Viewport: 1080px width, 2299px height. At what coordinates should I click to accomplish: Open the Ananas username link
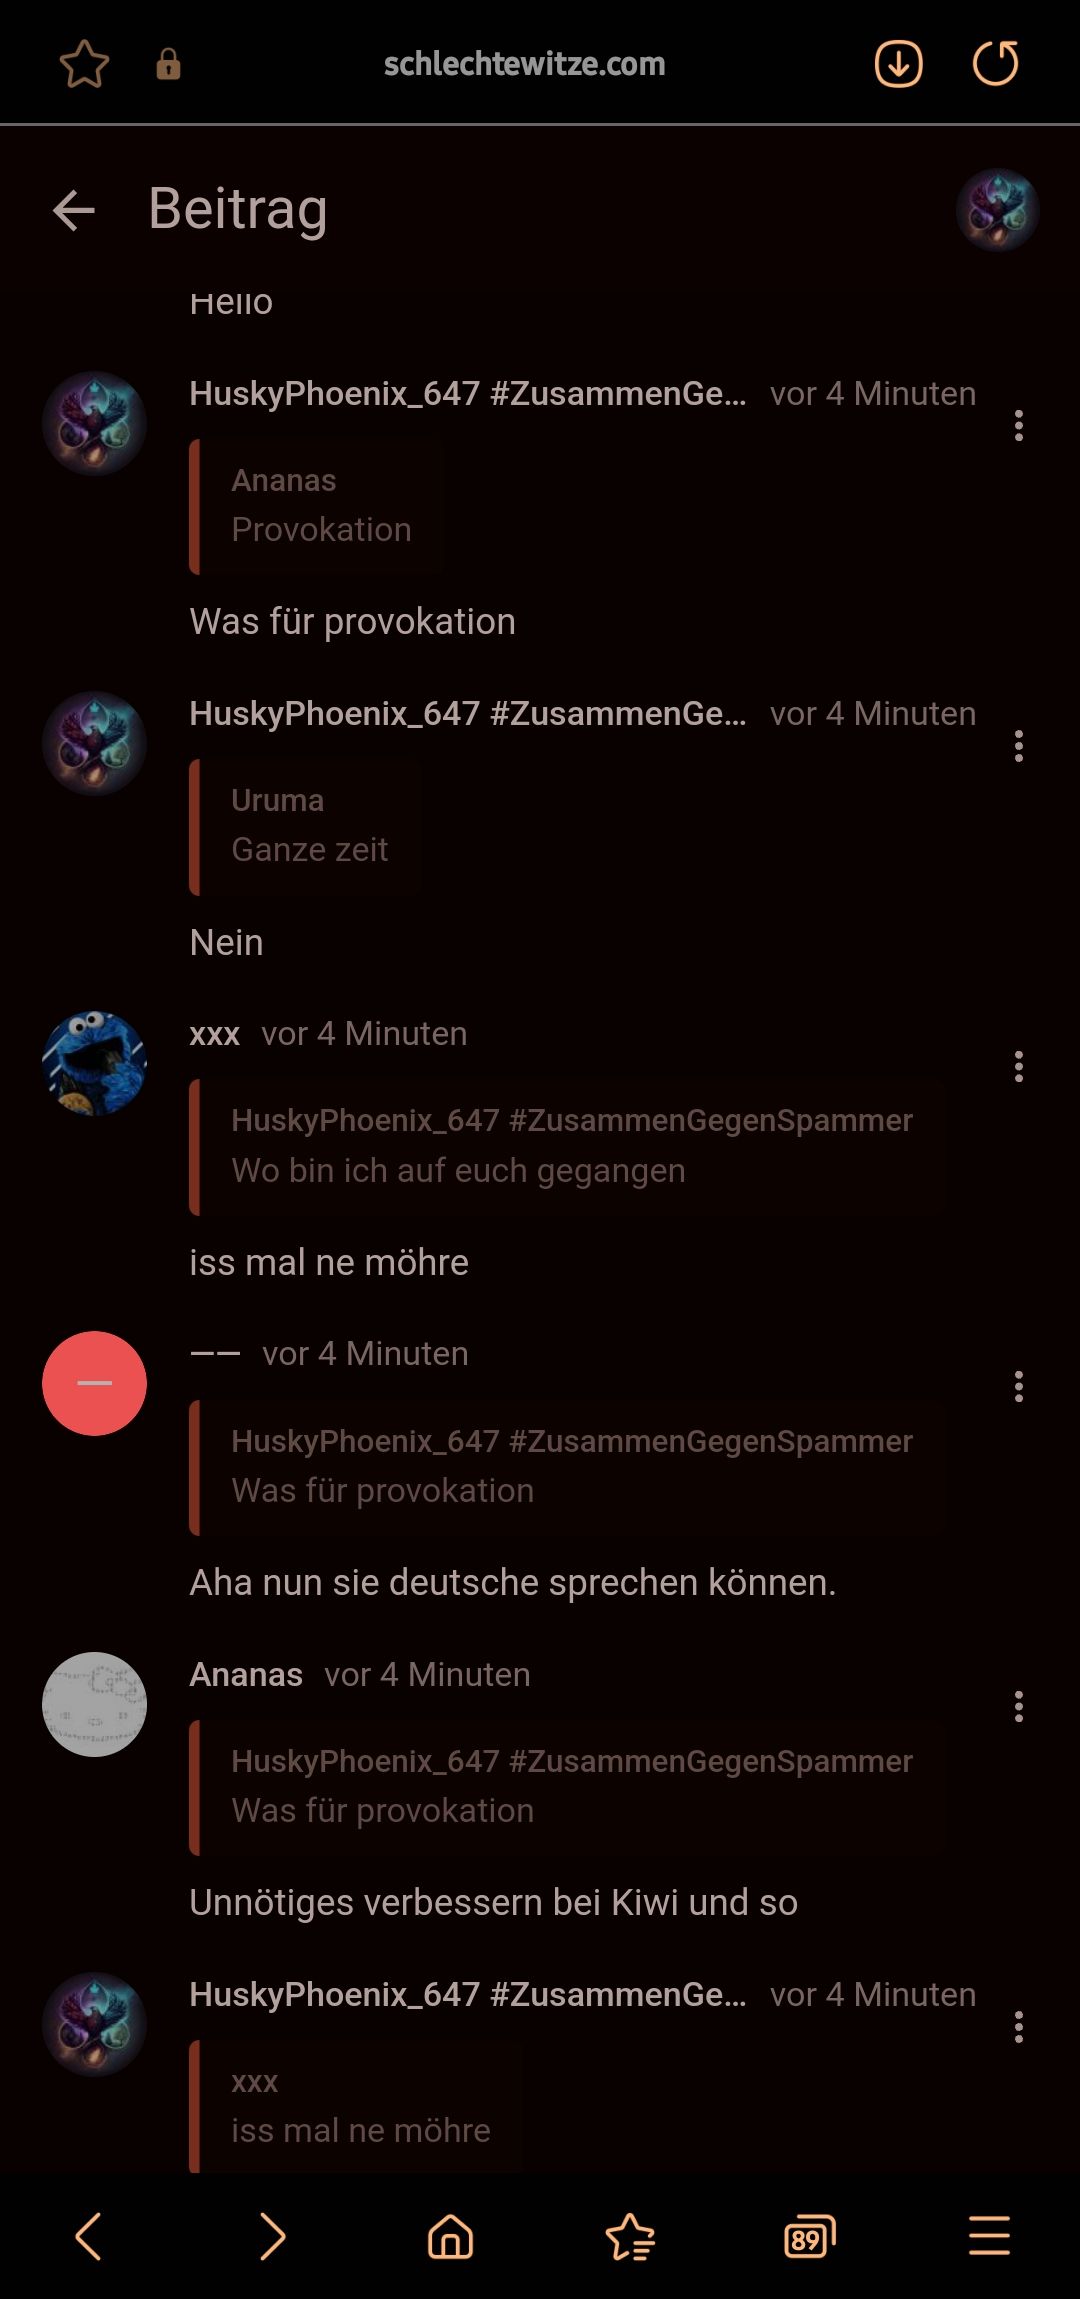246,1674
